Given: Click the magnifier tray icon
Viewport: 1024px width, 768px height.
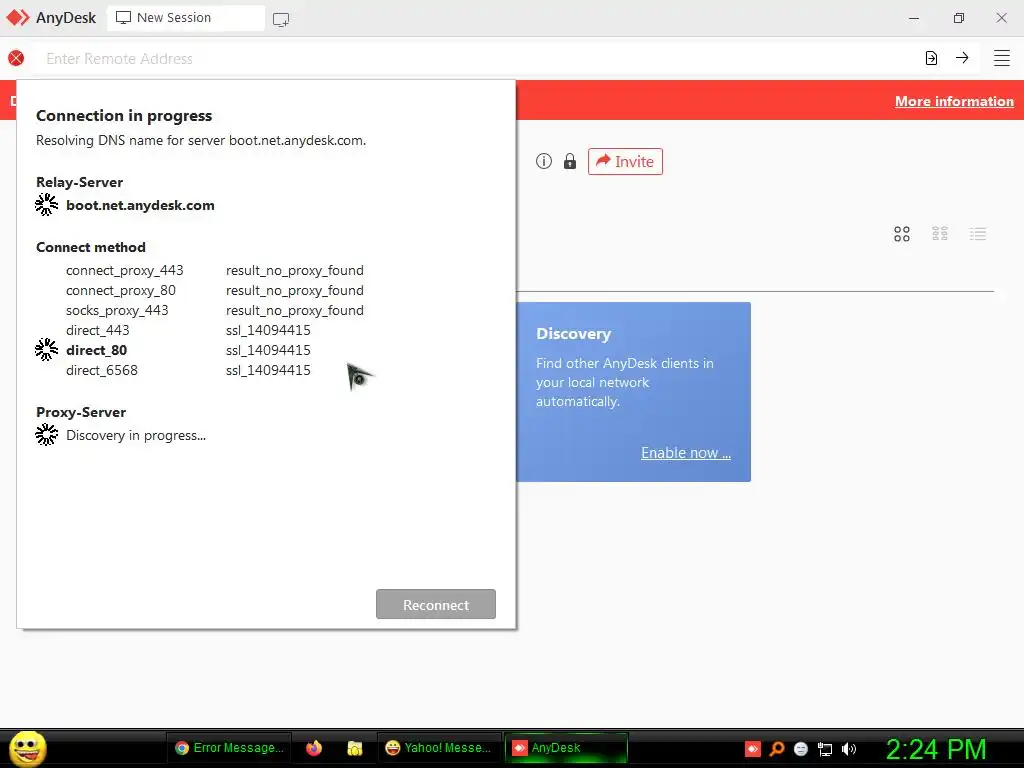Looking at the screenshot, I should tap(777, 749).
